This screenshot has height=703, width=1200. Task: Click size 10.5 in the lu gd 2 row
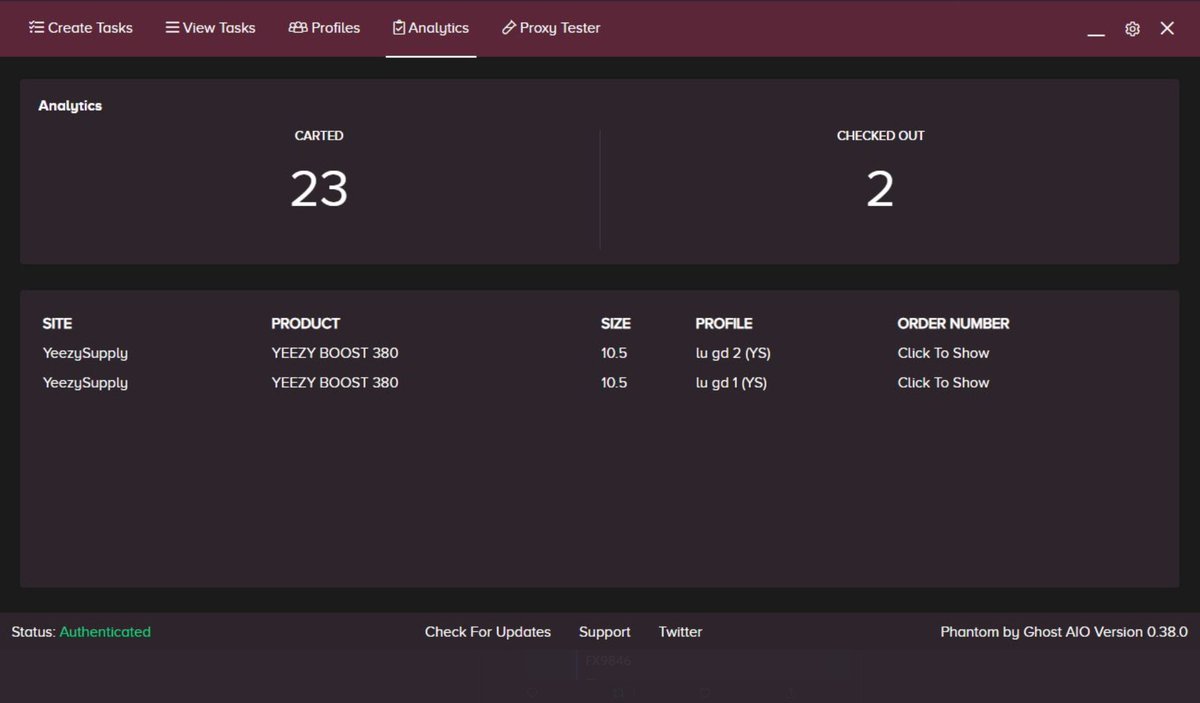614,353
